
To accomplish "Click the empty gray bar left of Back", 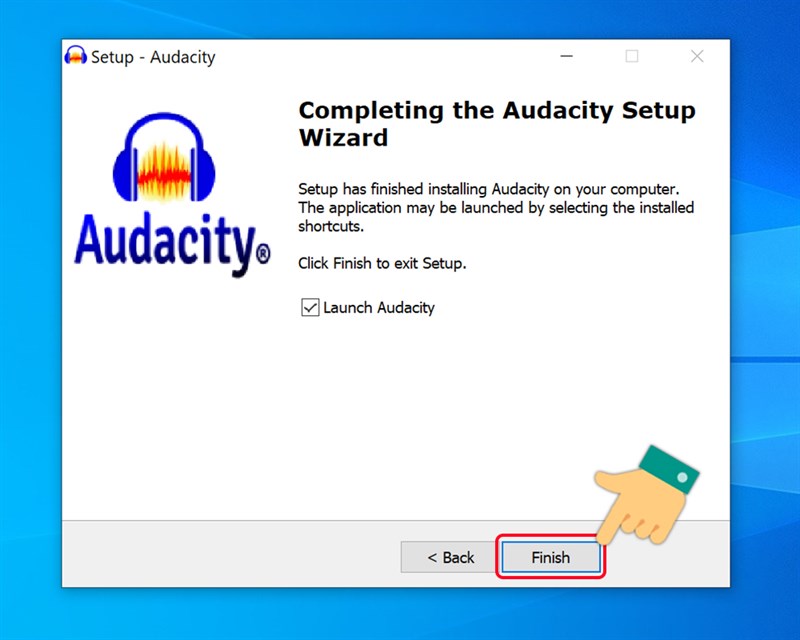I will click(230, 556).
